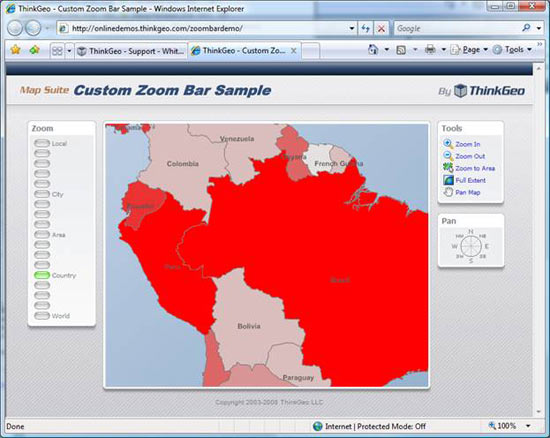
Task: Open the Recent Pages dropdown arrow
Action: [47, 28]
